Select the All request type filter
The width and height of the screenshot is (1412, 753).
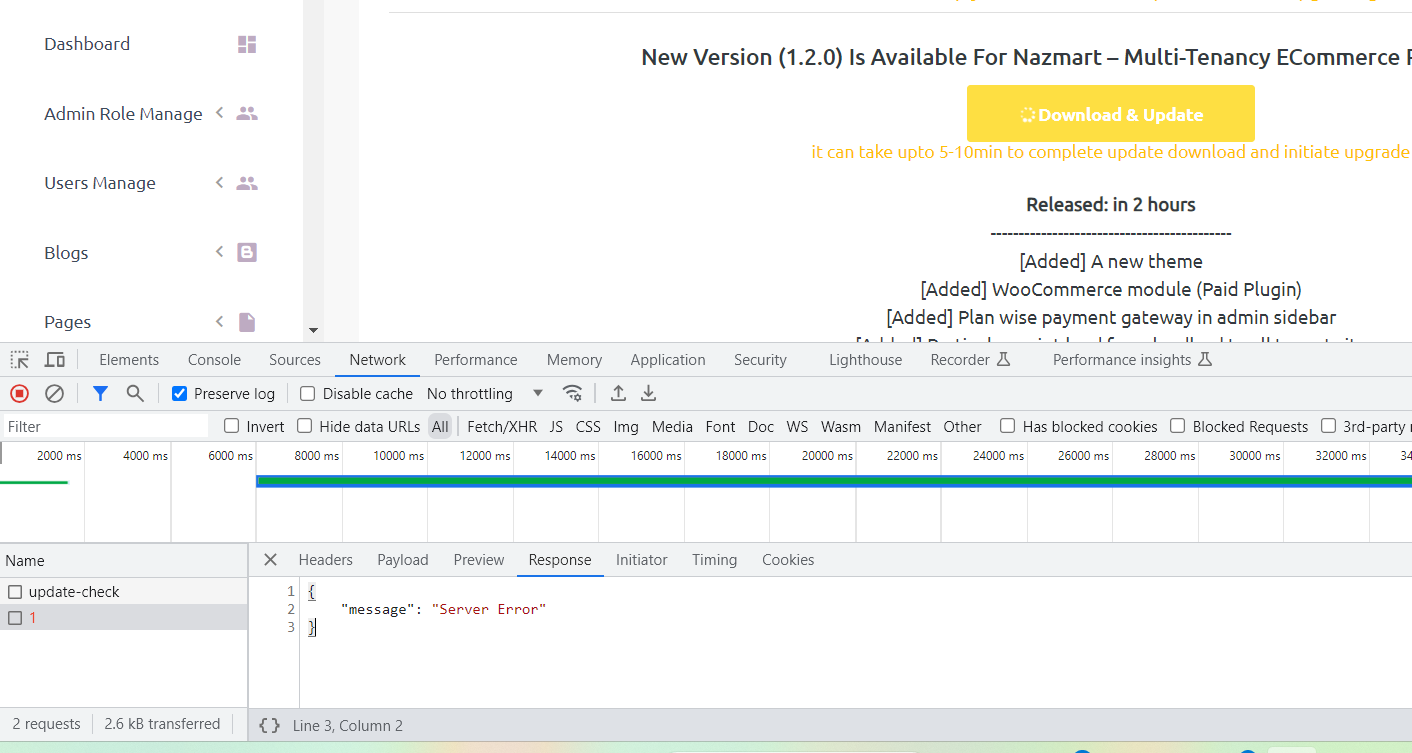(x=440, y=426)
